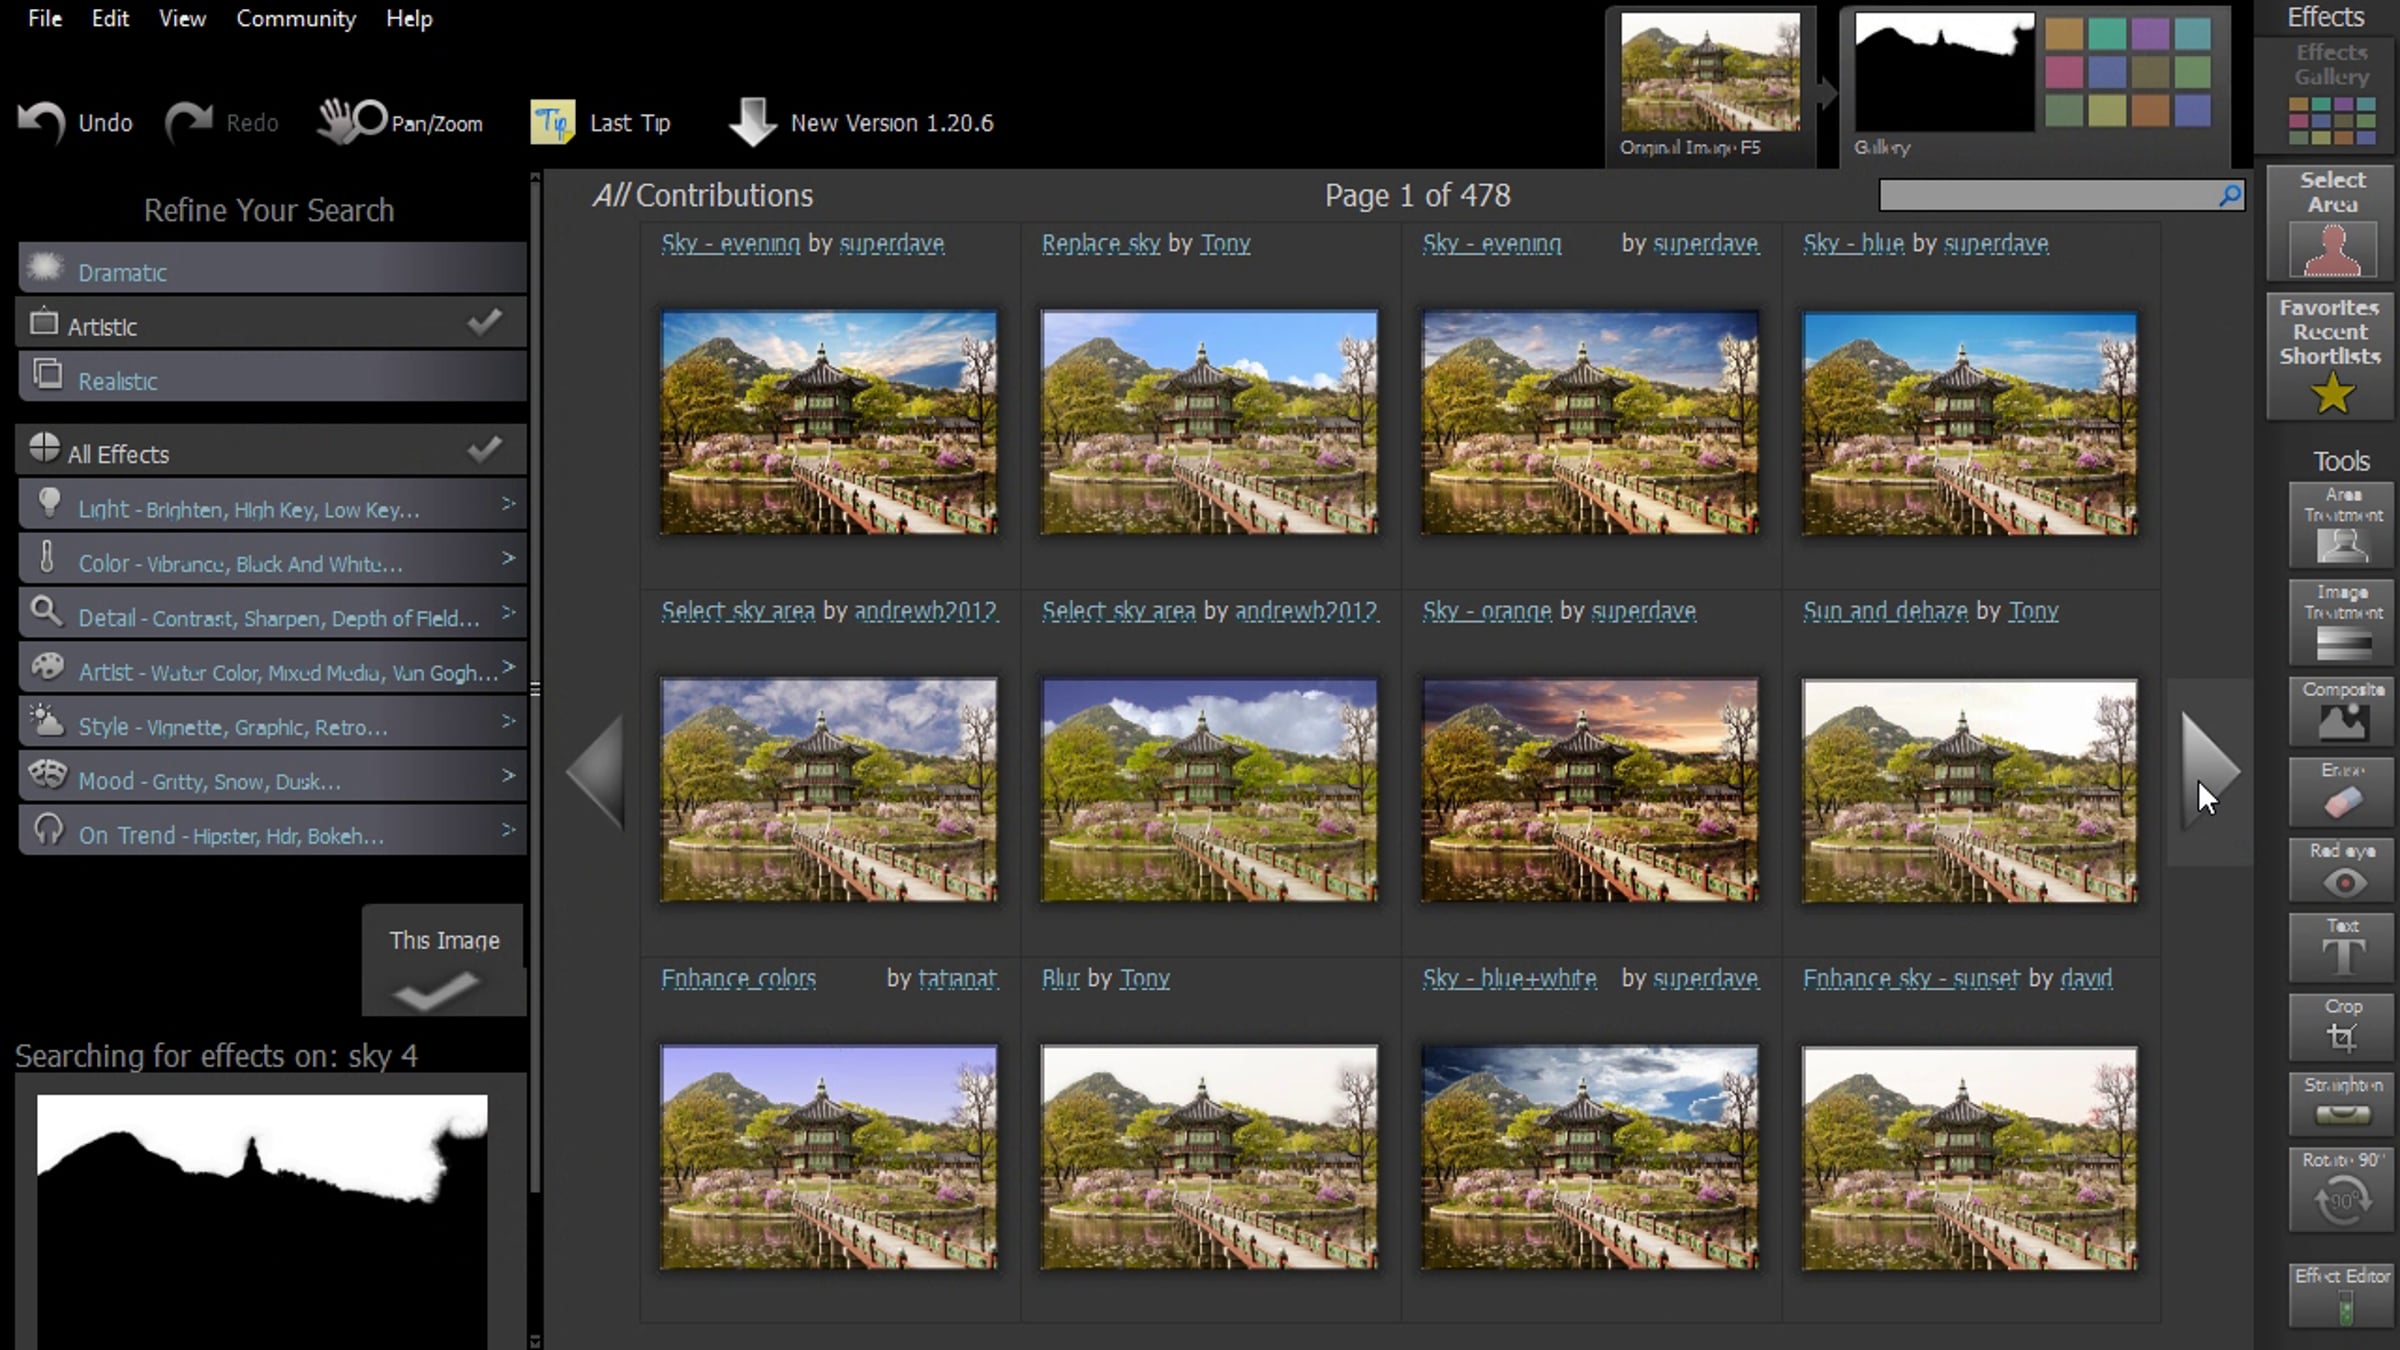
Task: Expand the Mood - Gritty, Snow category
Action: tap(508, 776)
